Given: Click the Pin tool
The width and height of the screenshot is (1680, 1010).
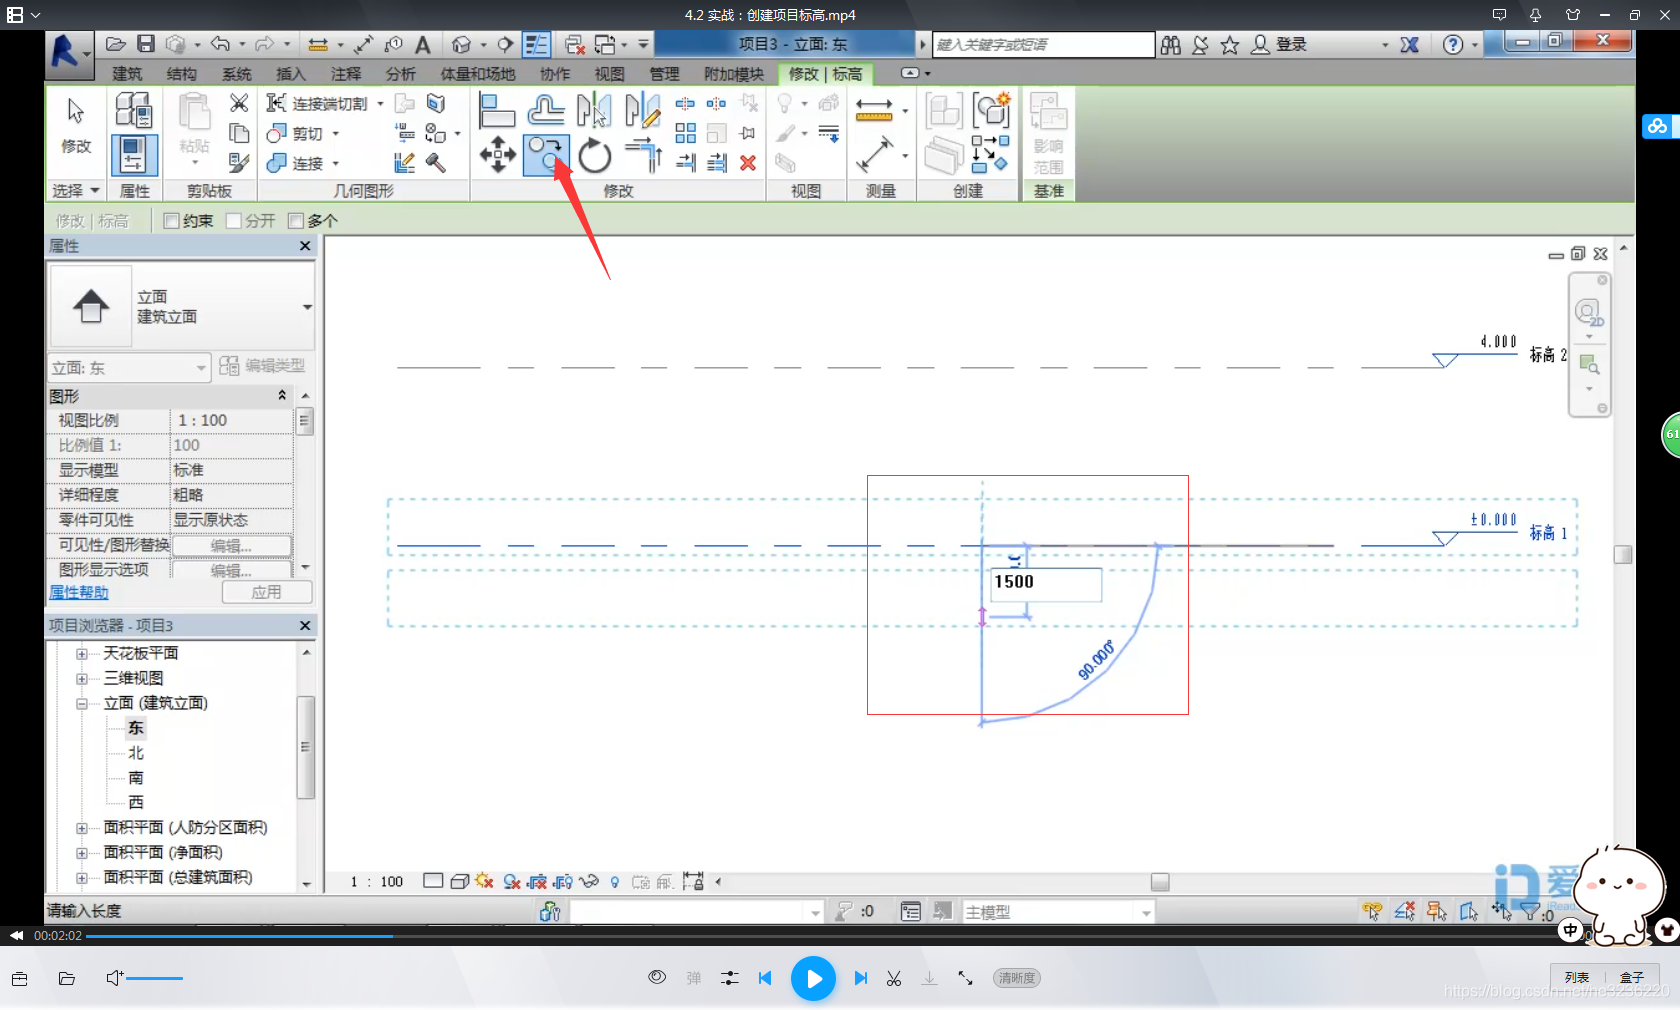Looking at the screenshot, I should (748, 133).
